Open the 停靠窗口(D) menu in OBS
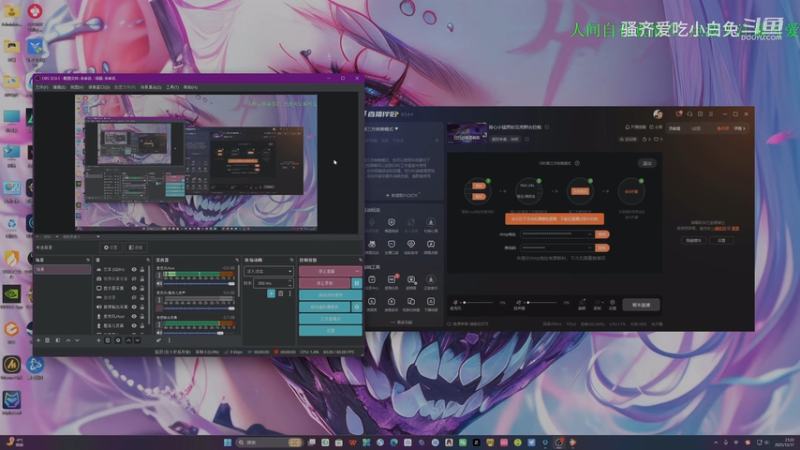The width and height of the screenshot is (800, 450). 99,87
